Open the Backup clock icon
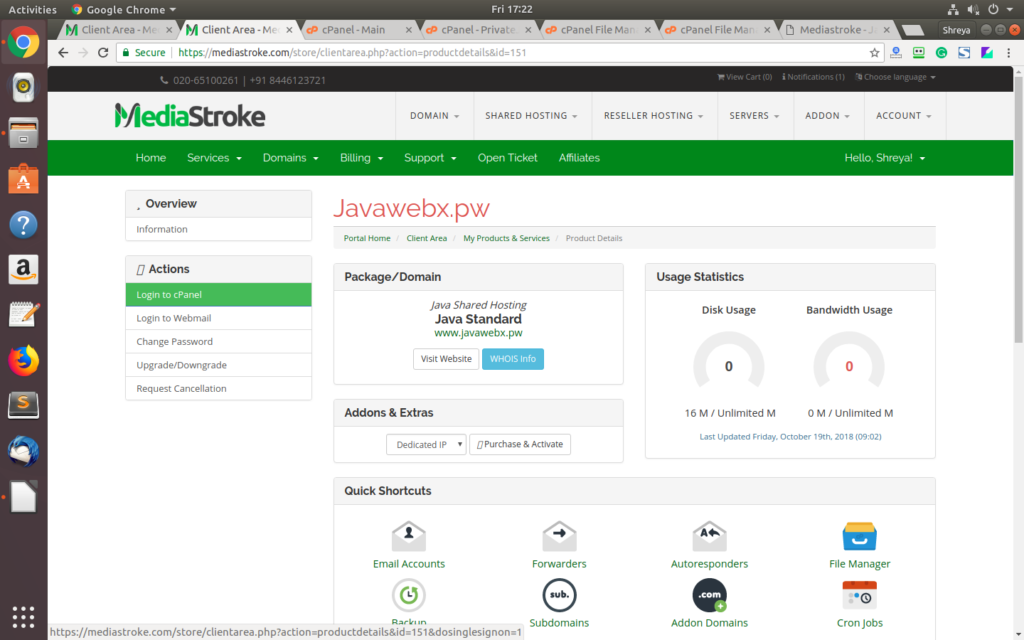 (x=408, y=595)
